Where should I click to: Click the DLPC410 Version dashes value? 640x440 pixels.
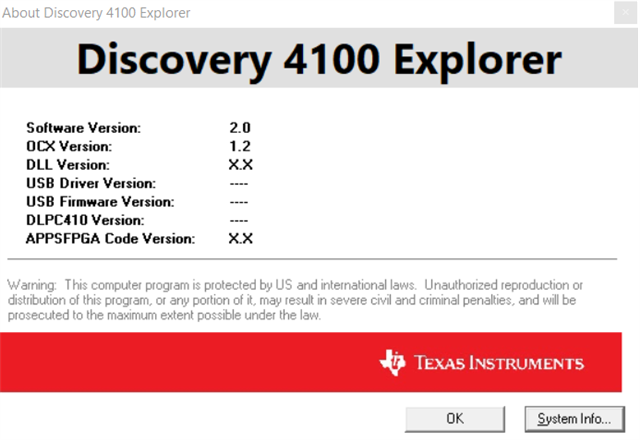coord(239,221)
